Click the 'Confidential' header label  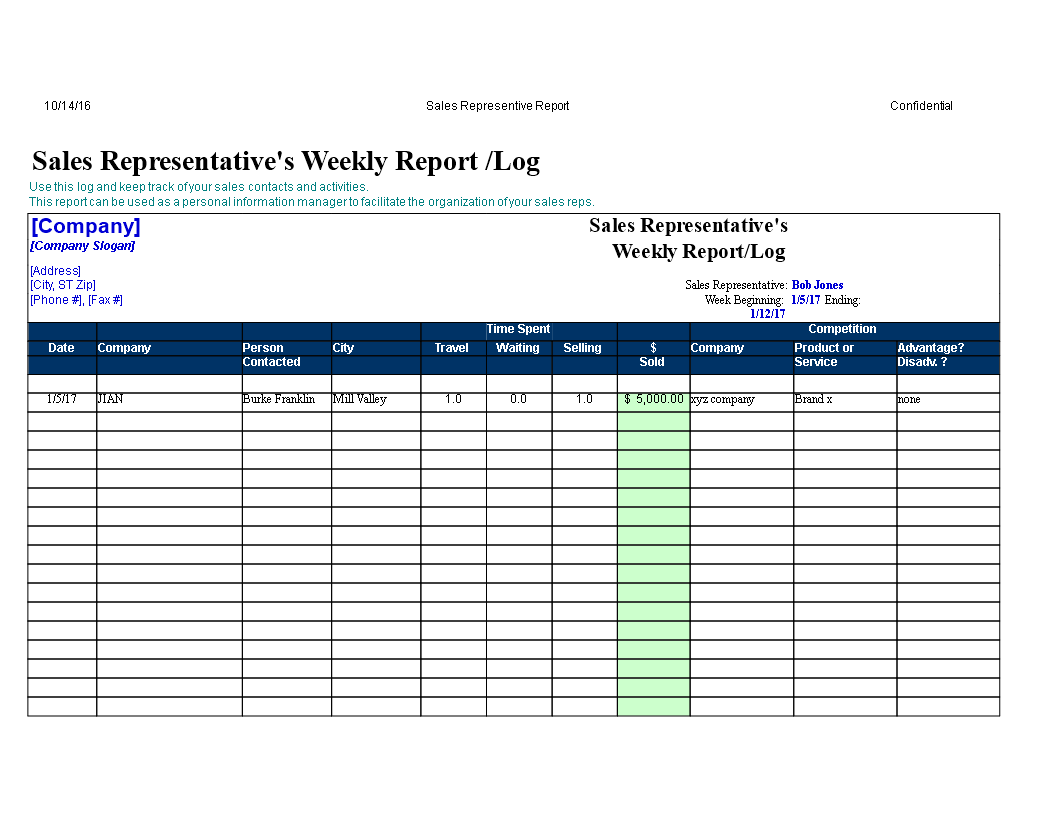point(921,106)
